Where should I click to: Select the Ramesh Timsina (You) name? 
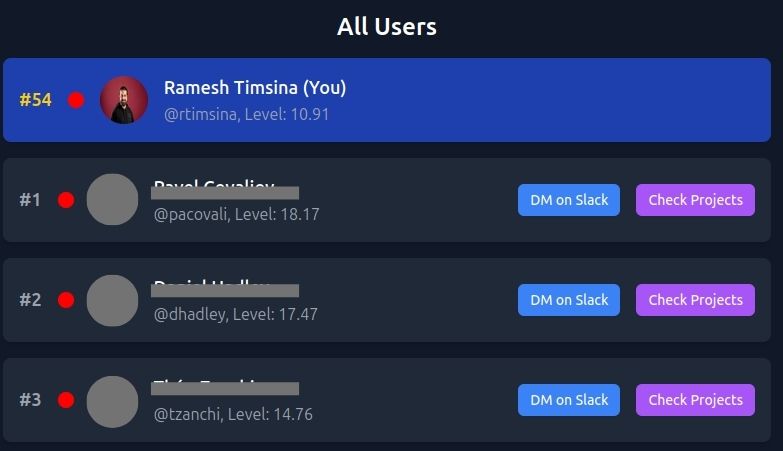(x=255, y=87)
